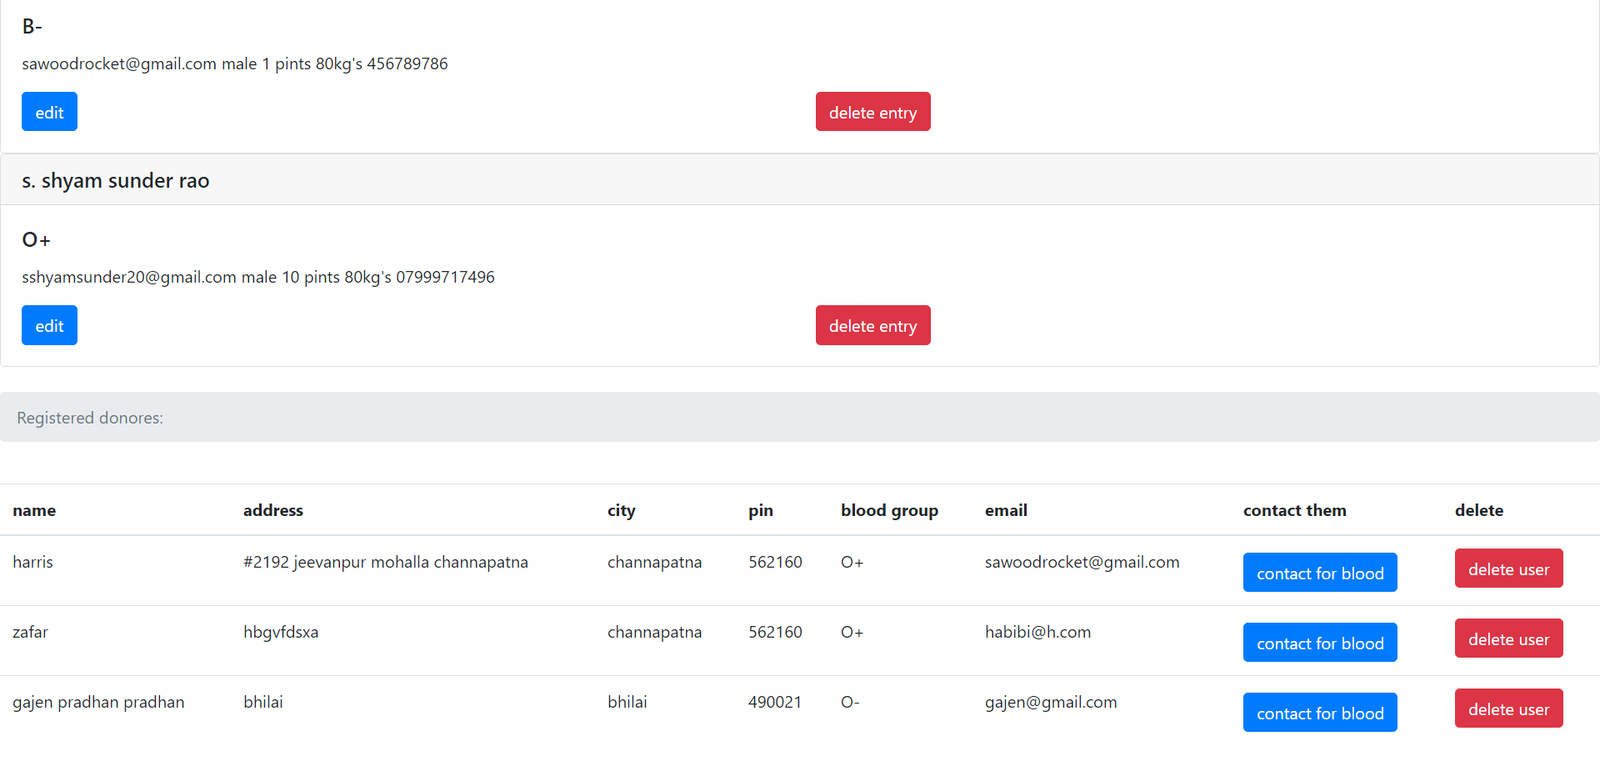The image size is (1600, 762).
Task: Select the hbgvfdsxa address cell
Action: click(281, 632)
